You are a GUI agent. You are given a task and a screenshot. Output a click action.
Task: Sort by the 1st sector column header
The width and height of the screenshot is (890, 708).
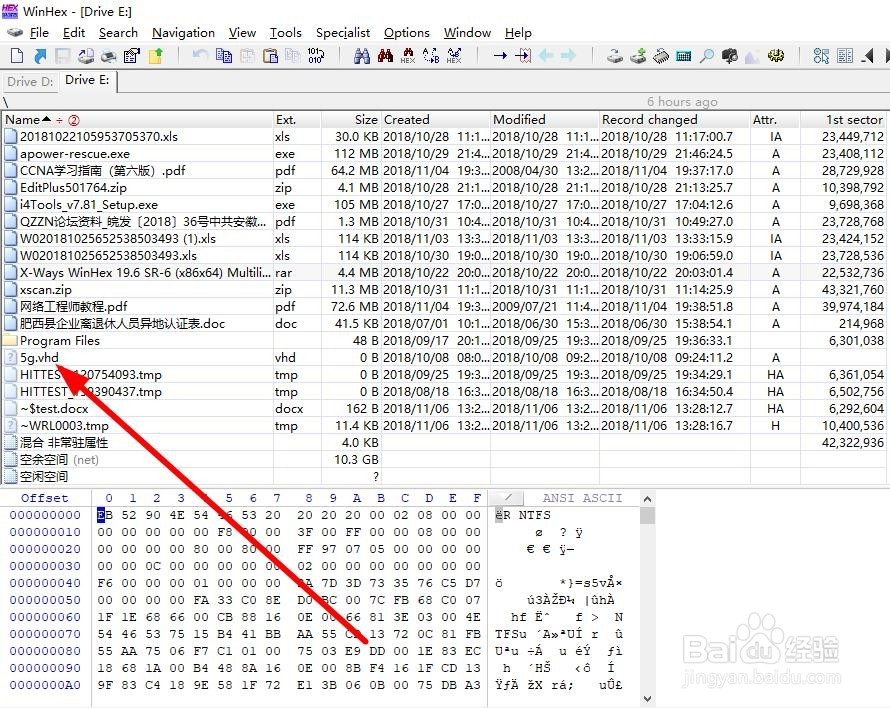click(844, 120)
